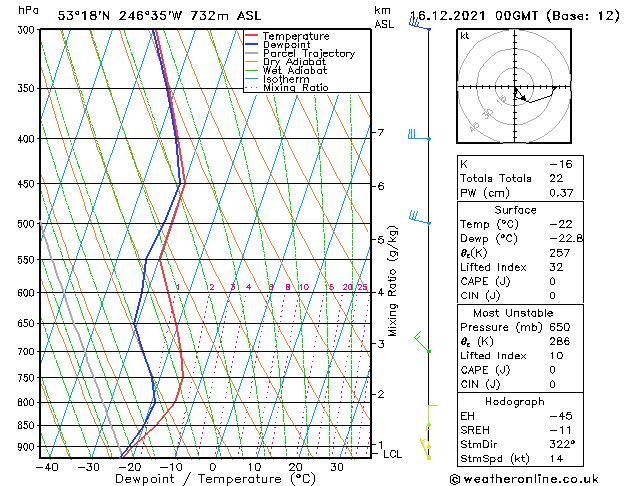Click the LCL marker label

pos(392,454)
